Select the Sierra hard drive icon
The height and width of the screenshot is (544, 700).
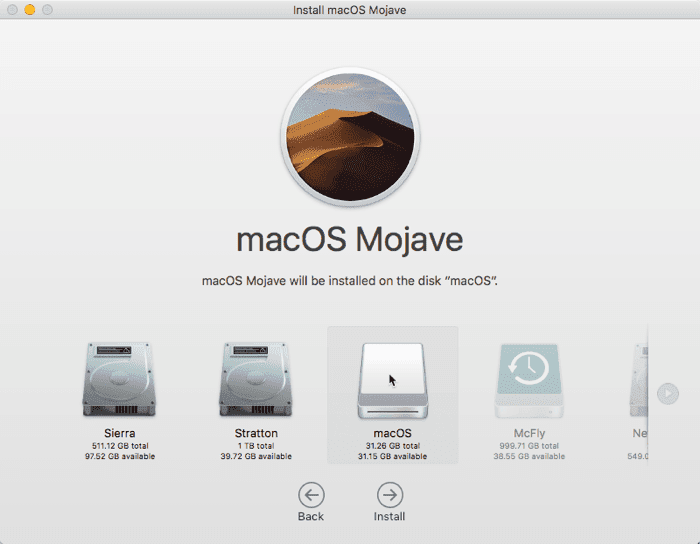119,380
